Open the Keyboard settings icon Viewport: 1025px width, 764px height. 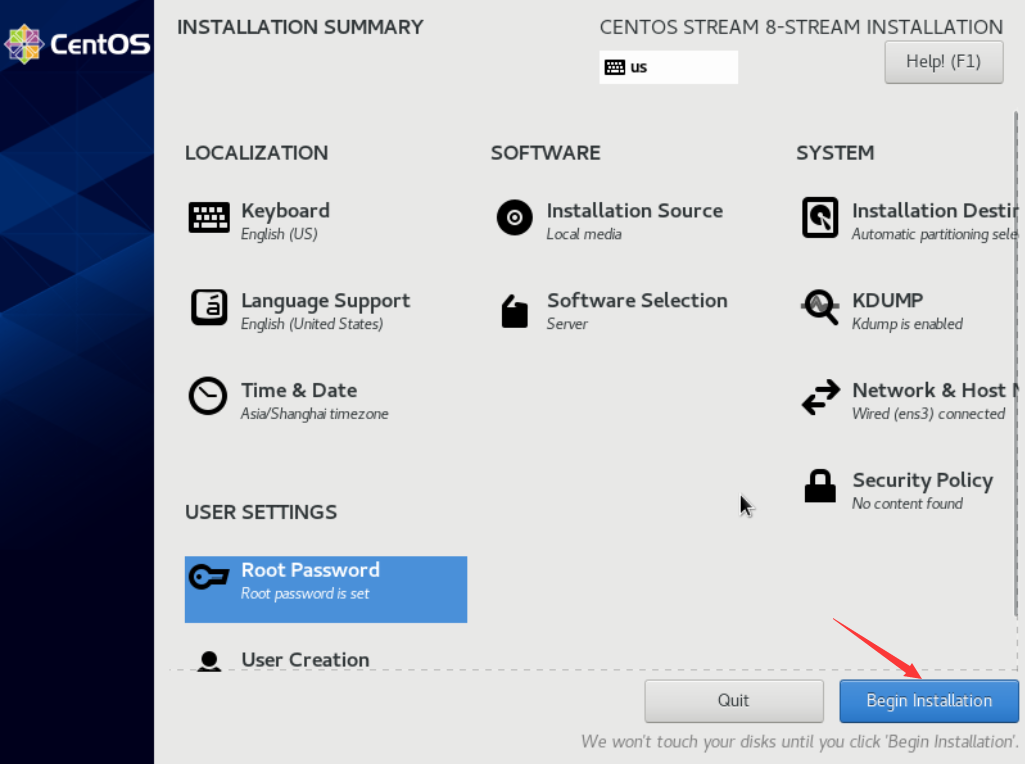point(209,218)
